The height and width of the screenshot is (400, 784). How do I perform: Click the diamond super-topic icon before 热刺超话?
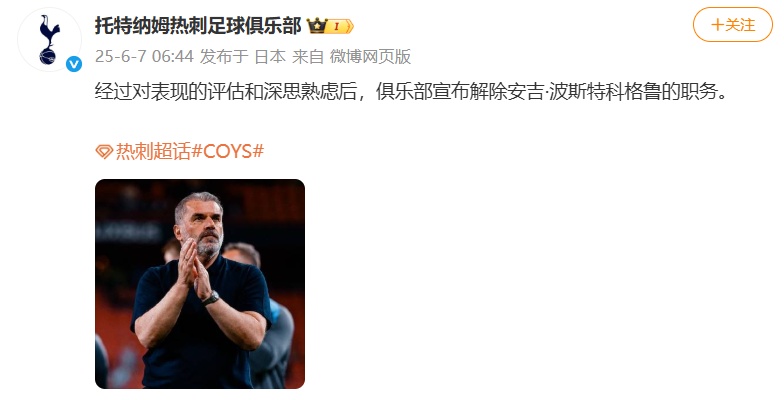tap(104, 152)
